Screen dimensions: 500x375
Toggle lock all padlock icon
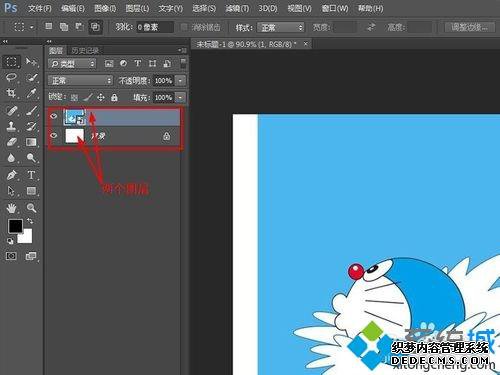click(114, 97)
